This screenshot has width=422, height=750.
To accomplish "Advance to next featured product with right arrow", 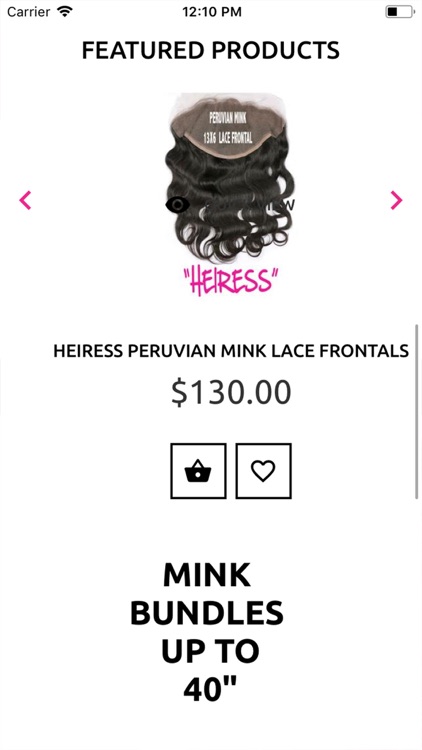I will [x=396, y=200].
